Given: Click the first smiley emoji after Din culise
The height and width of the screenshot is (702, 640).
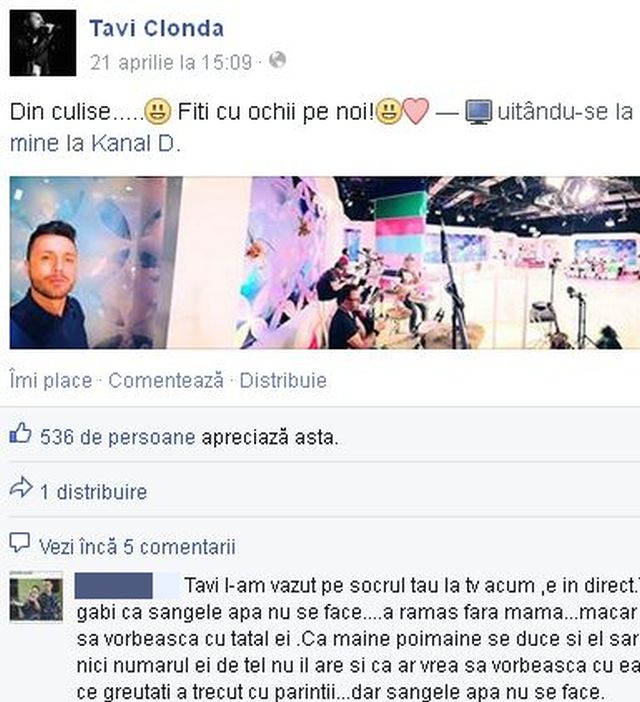Looking at the screenshot, I should tap(158, 111).
